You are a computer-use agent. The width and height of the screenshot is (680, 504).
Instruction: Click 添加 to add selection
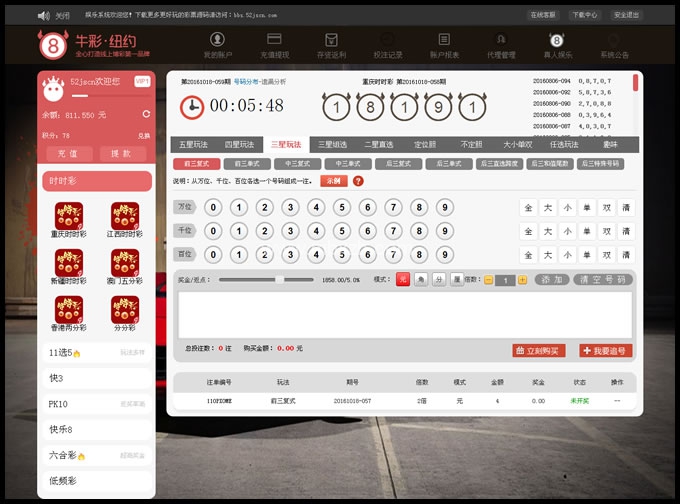point(552,280)
